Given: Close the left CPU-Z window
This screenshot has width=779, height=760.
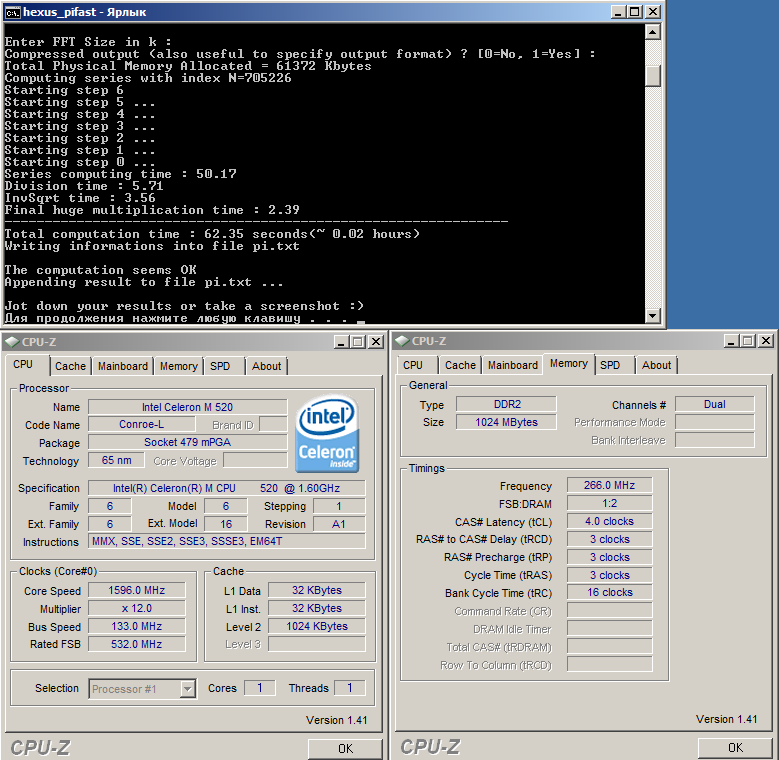Looking at the screenshot, I should (x=376, y=342).
